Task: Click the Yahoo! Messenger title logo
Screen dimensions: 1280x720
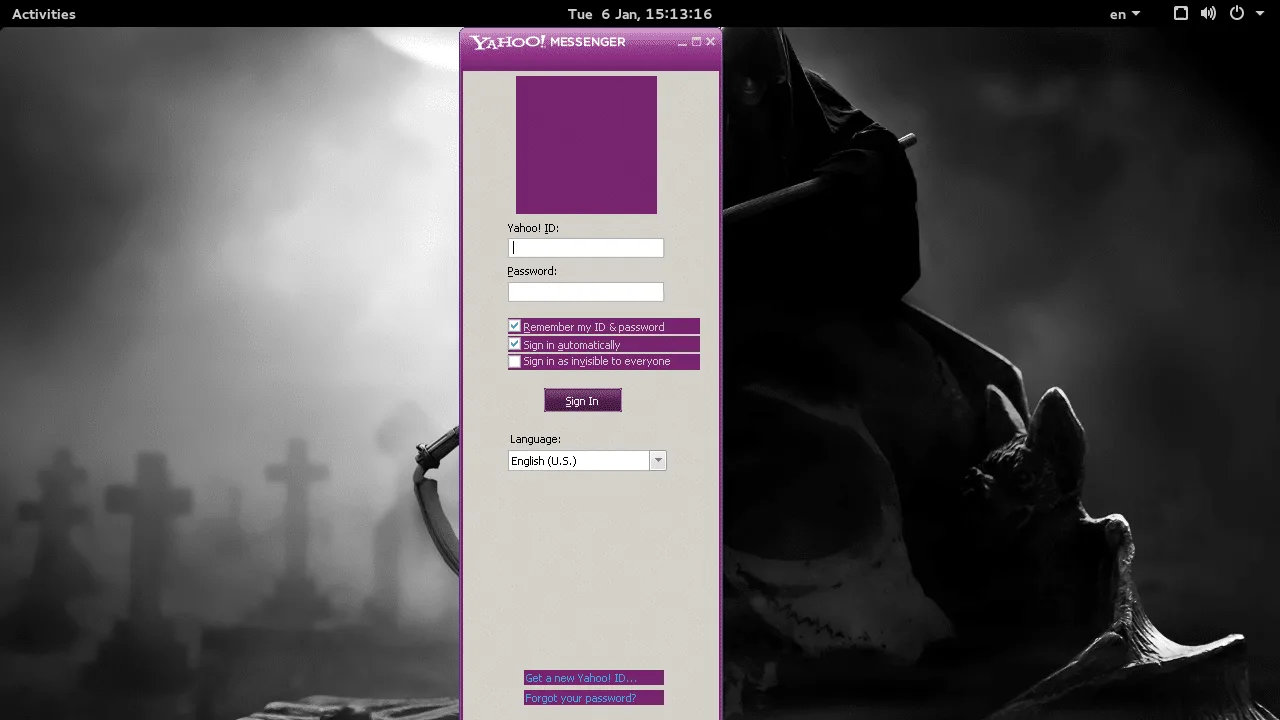Action: point(549,42)
